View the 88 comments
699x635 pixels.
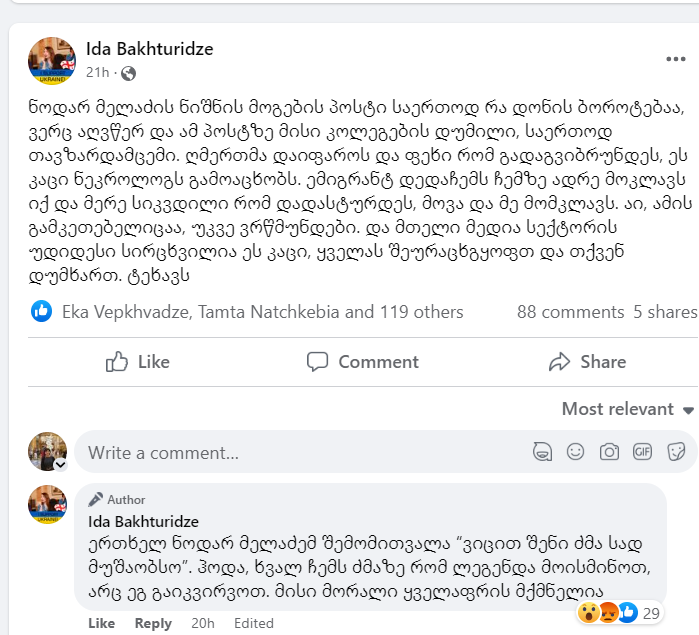[571, 312]
